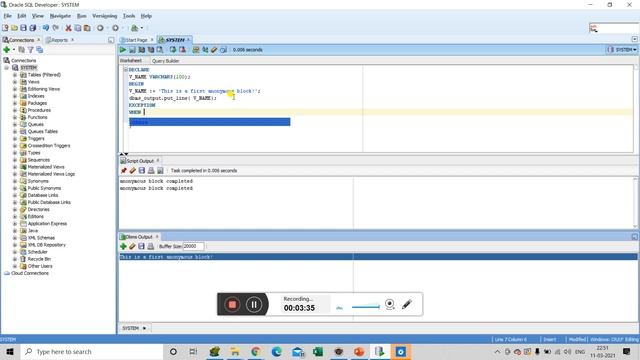Select the Script Output tab
Viewport: 640px width, 360px height.
(x=140, y=161)
